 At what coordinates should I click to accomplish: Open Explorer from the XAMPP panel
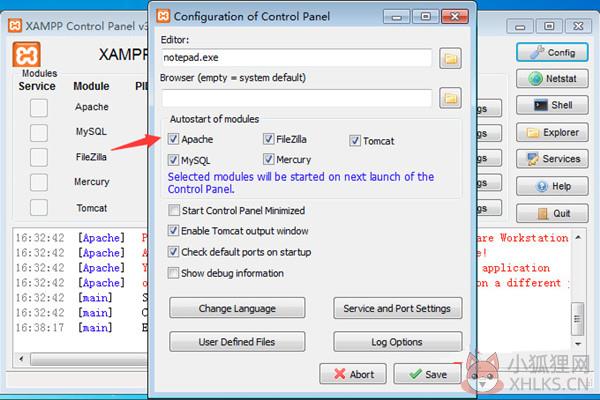click(552, 132)
